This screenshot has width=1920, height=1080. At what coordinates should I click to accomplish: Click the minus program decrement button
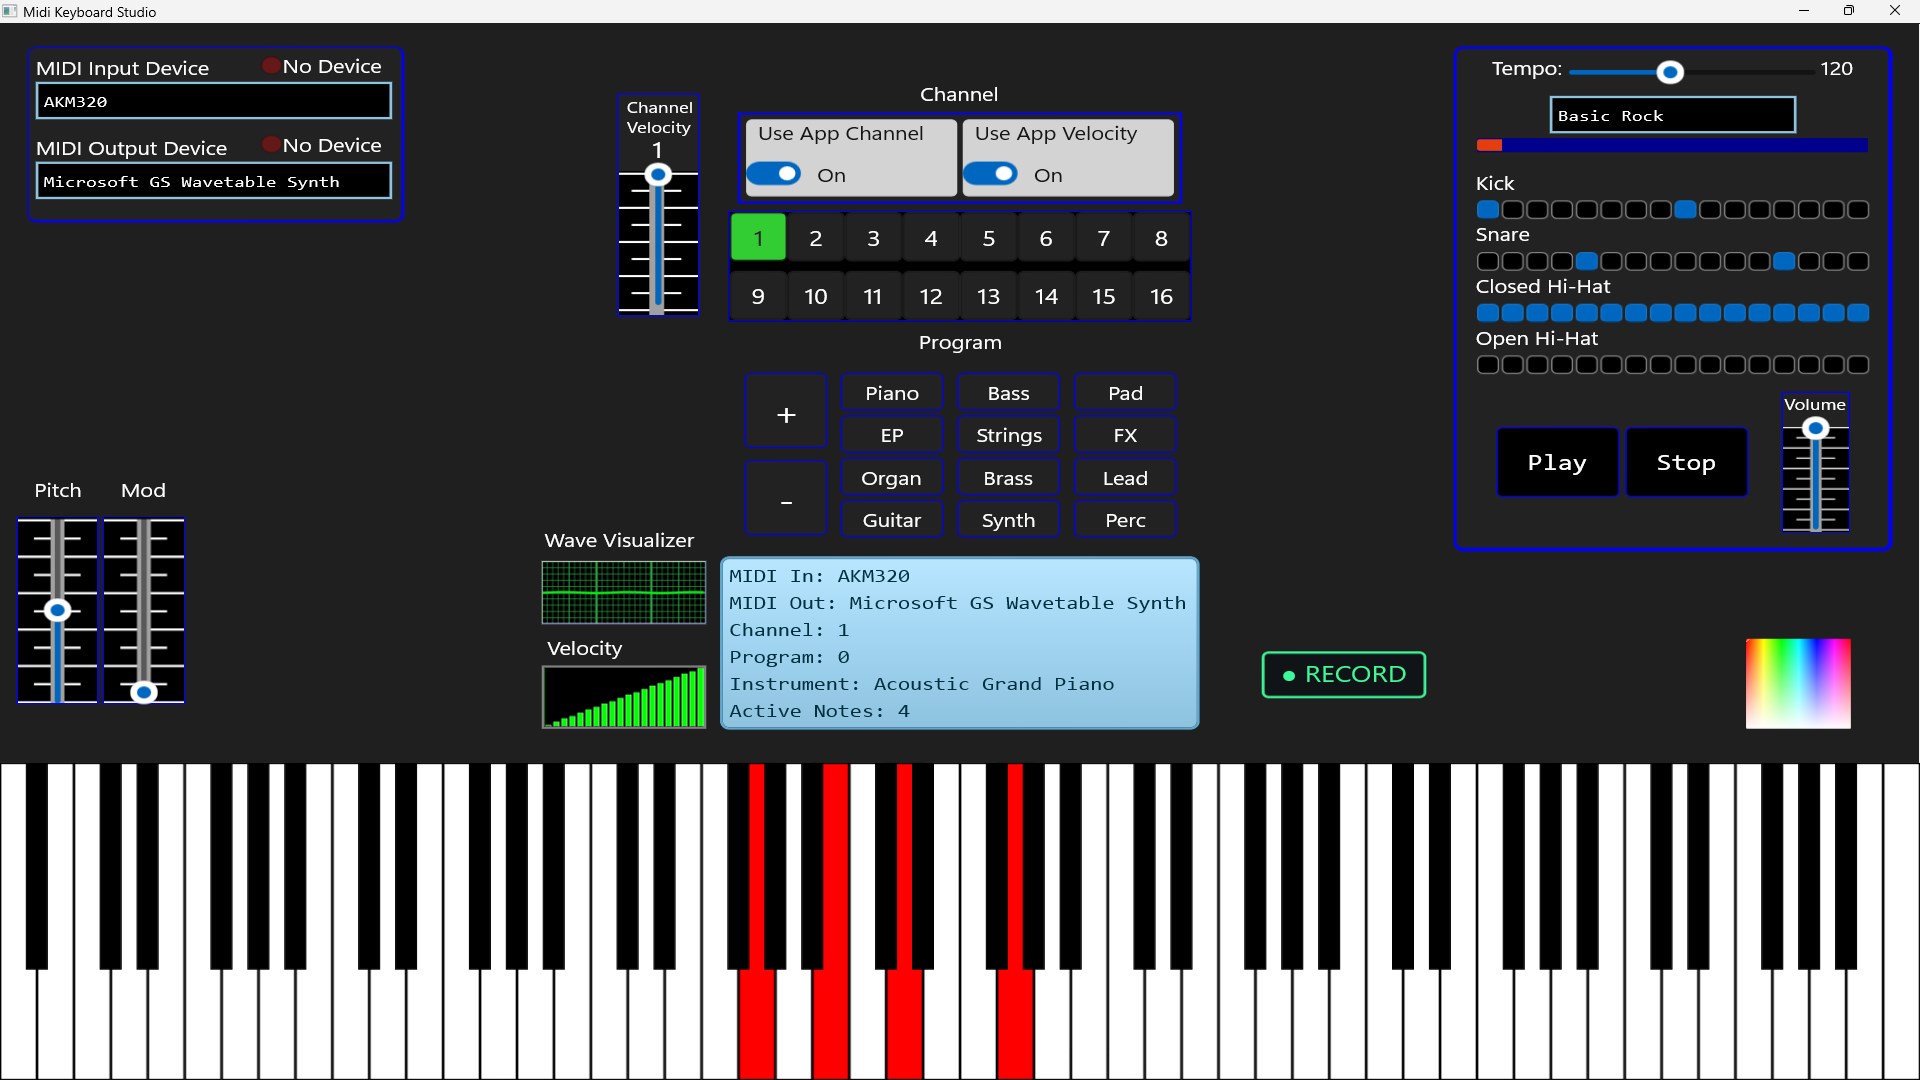coord(786,499)
